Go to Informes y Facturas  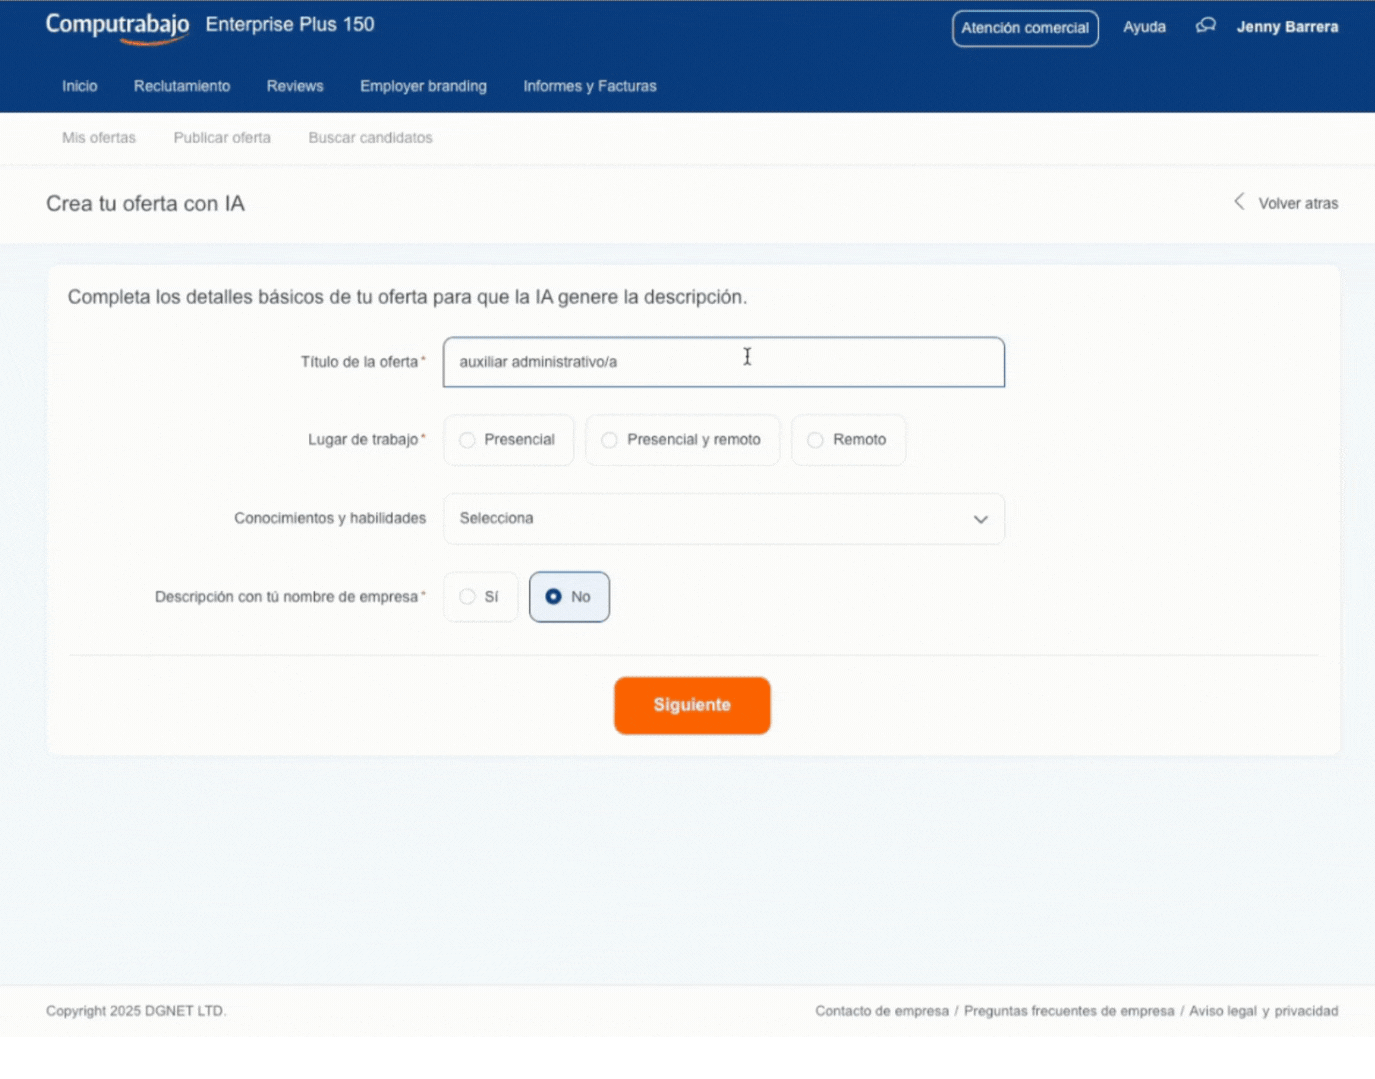pyautogui.click(x=589, y=86)
